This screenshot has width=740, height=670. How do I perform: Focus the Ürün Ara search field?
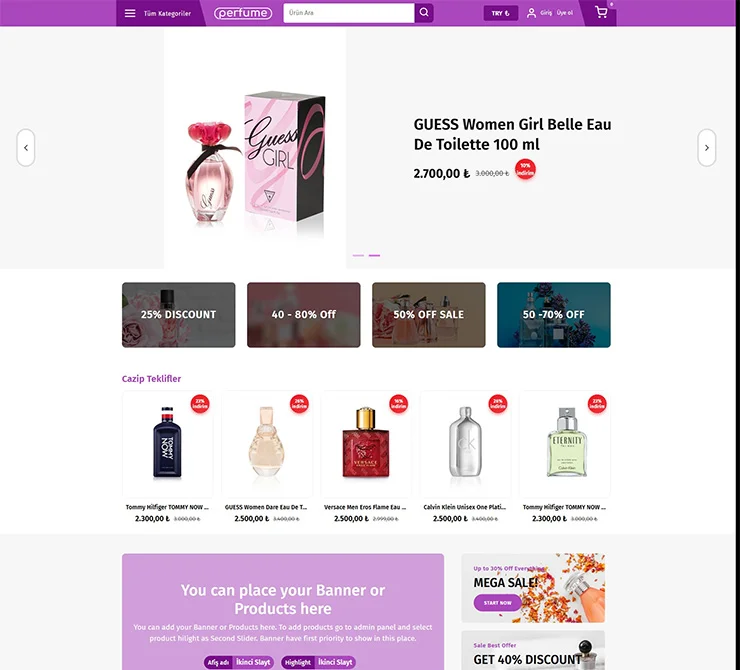(349, 13)
